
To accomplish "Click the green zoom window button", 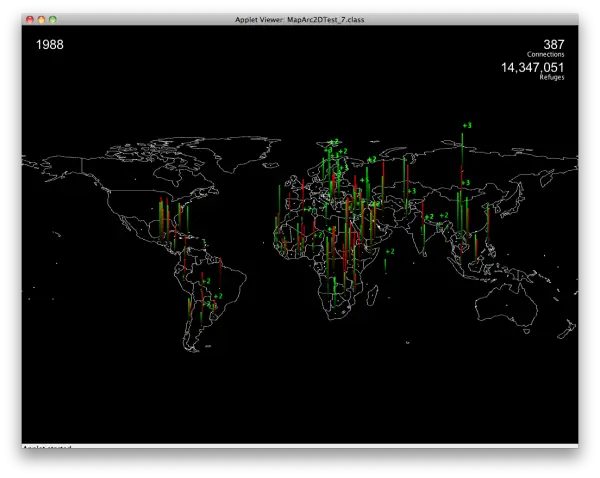I will click(x=53, y=19).
